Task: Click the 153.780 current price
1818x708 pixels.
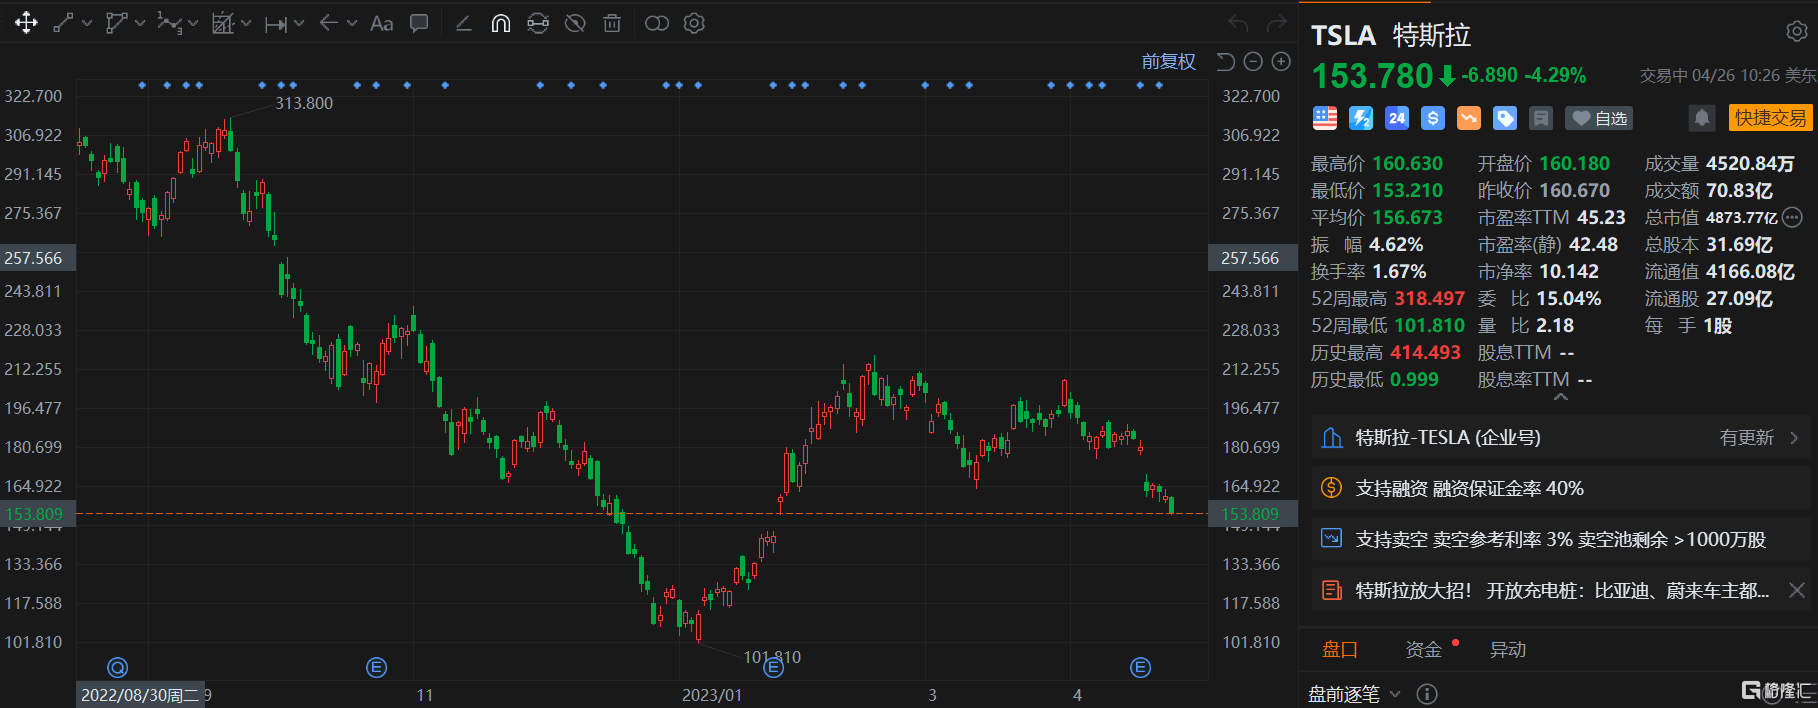Action: click(1372, 76)
